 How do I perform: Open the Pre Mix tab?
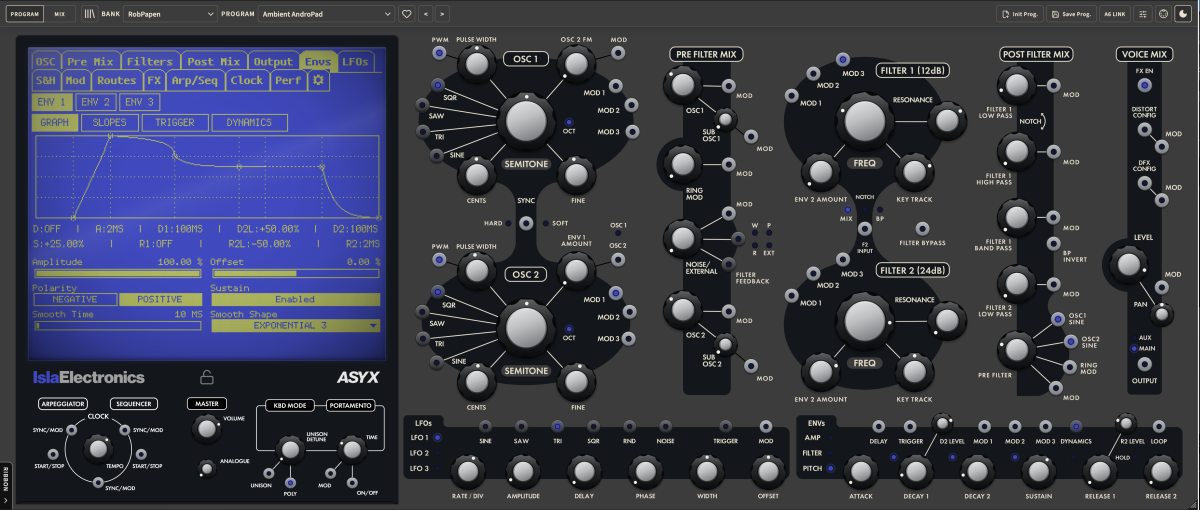[x=91, y=62]
